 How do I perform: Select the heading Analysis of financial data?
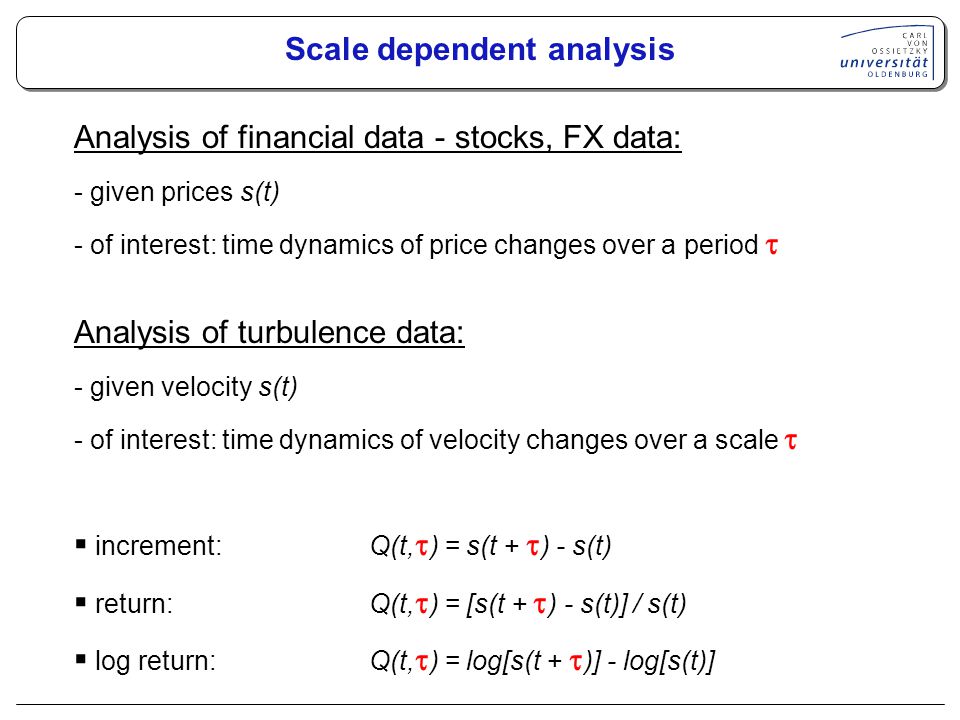(x=378, y=138)
